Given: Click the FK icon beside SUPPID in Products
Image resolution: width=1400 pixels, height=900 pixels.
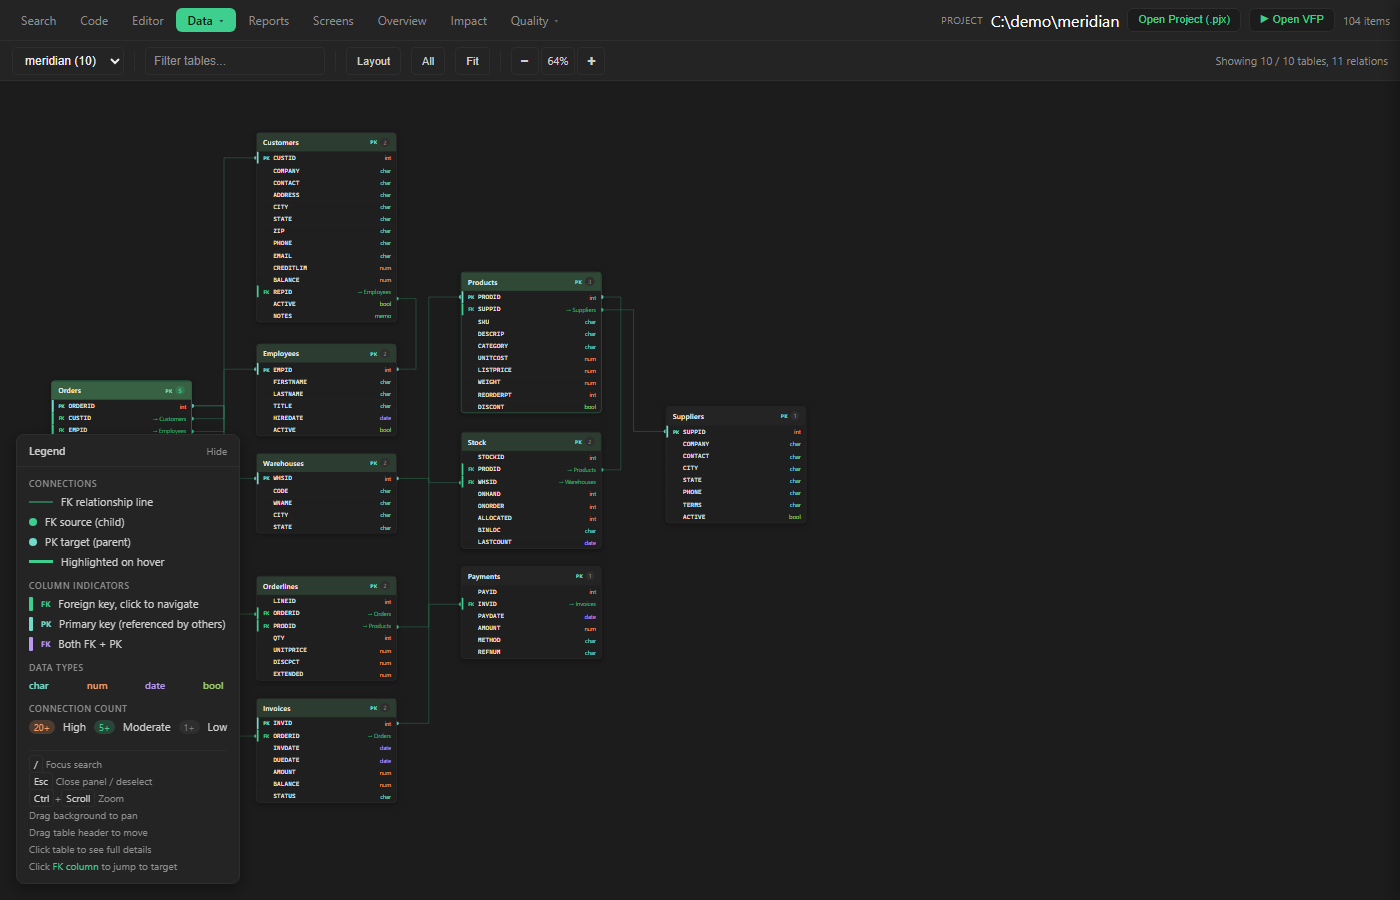Looking at the screenshot, I should tap(471, 309).
